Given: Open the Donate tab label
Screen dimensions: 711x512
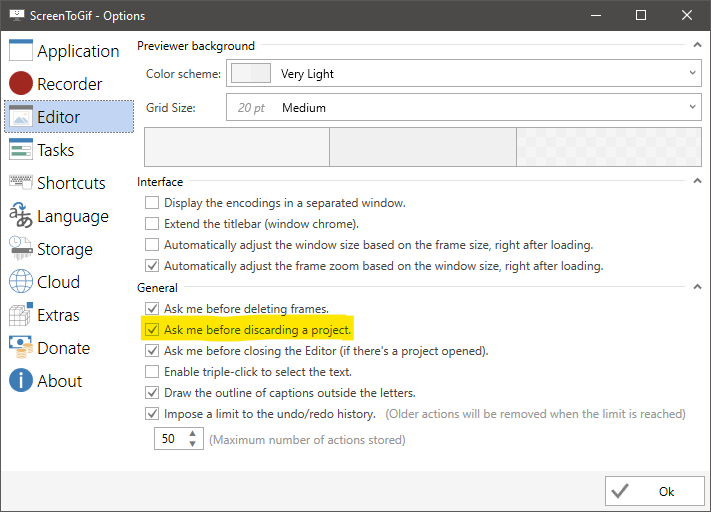Looking at the screenshot, I should (x=63, y=348).
